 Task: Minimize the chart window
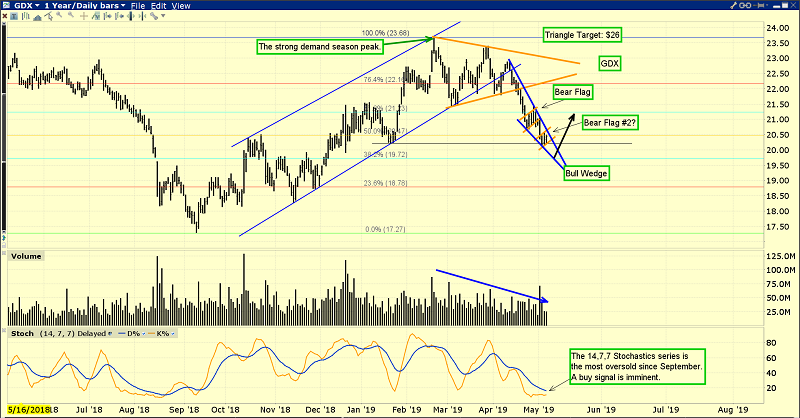click(x=776, y=7)
